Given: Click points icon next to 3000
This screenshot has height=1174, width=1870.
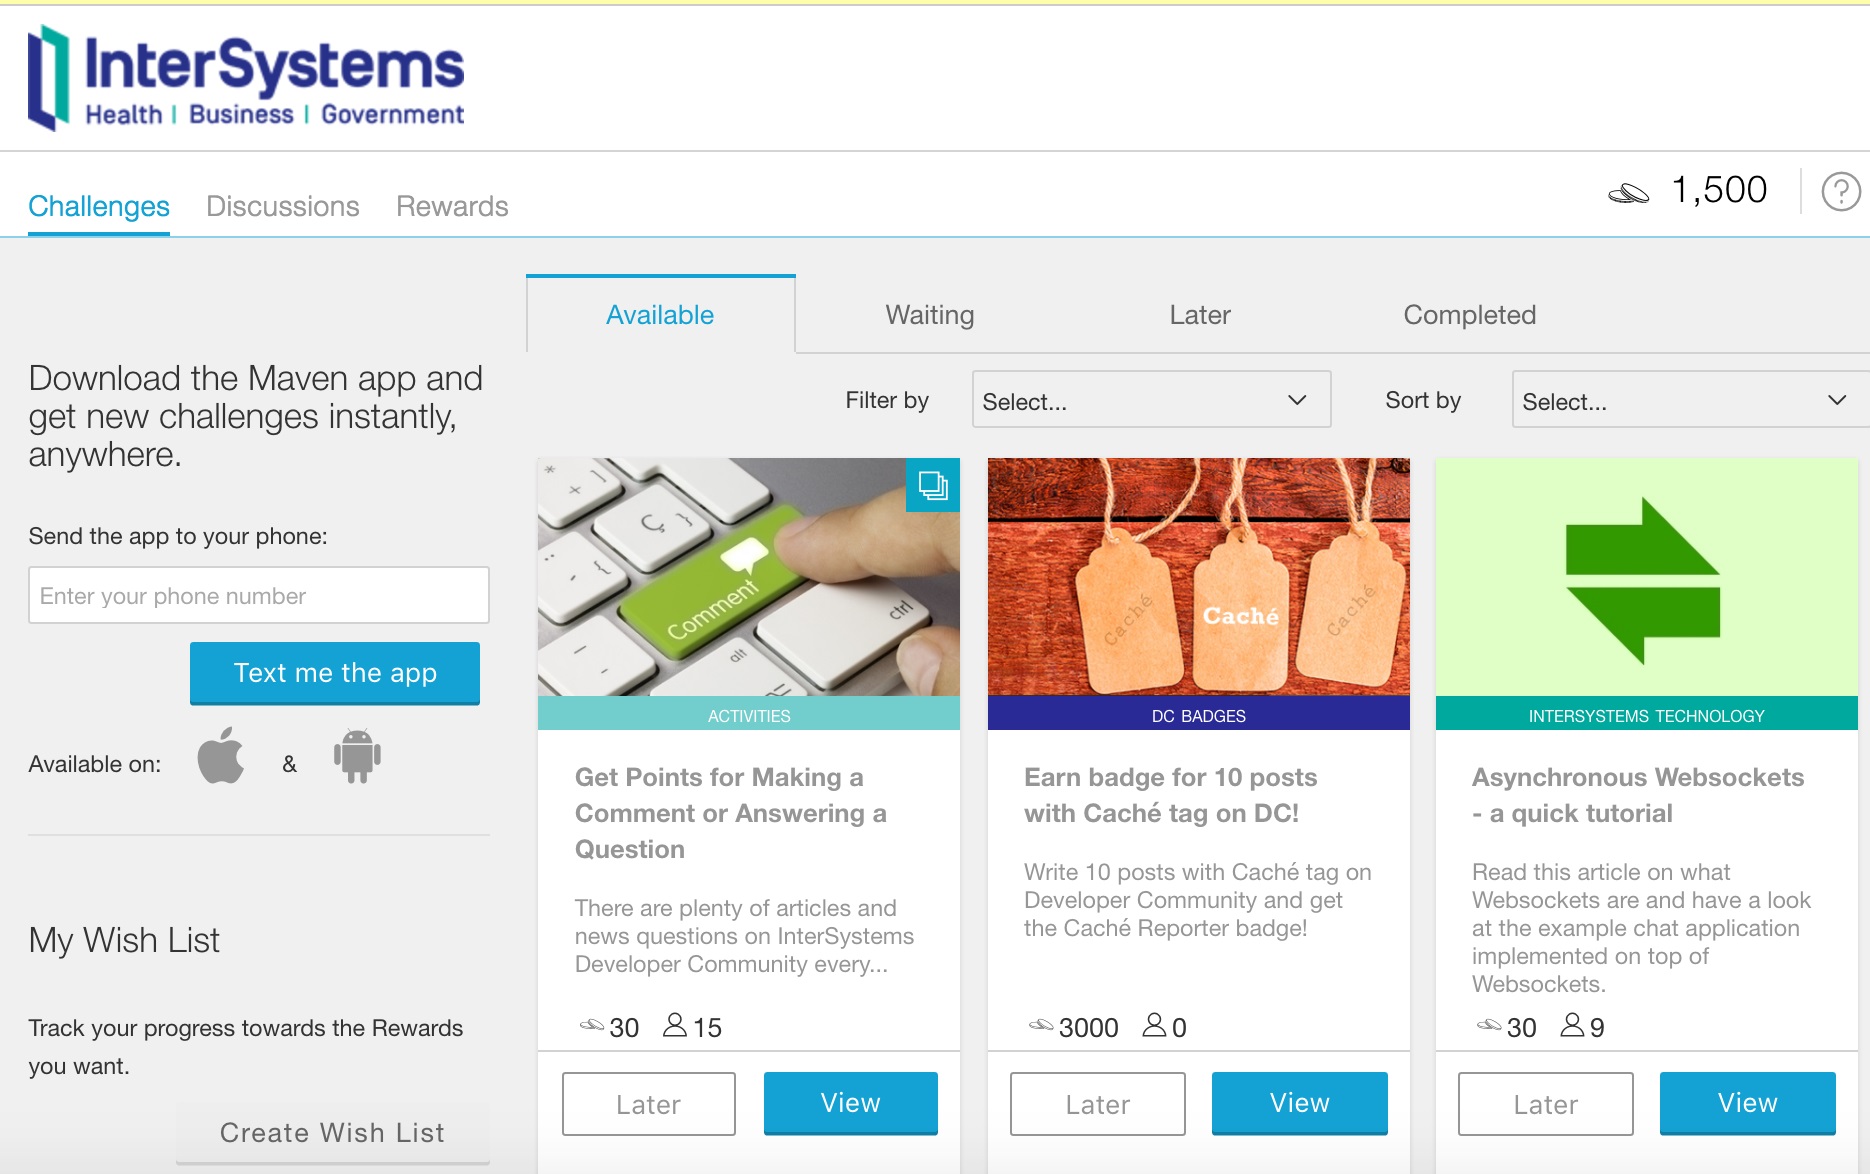Looking at the screenshot, I should click(x=1042, y=1025).
